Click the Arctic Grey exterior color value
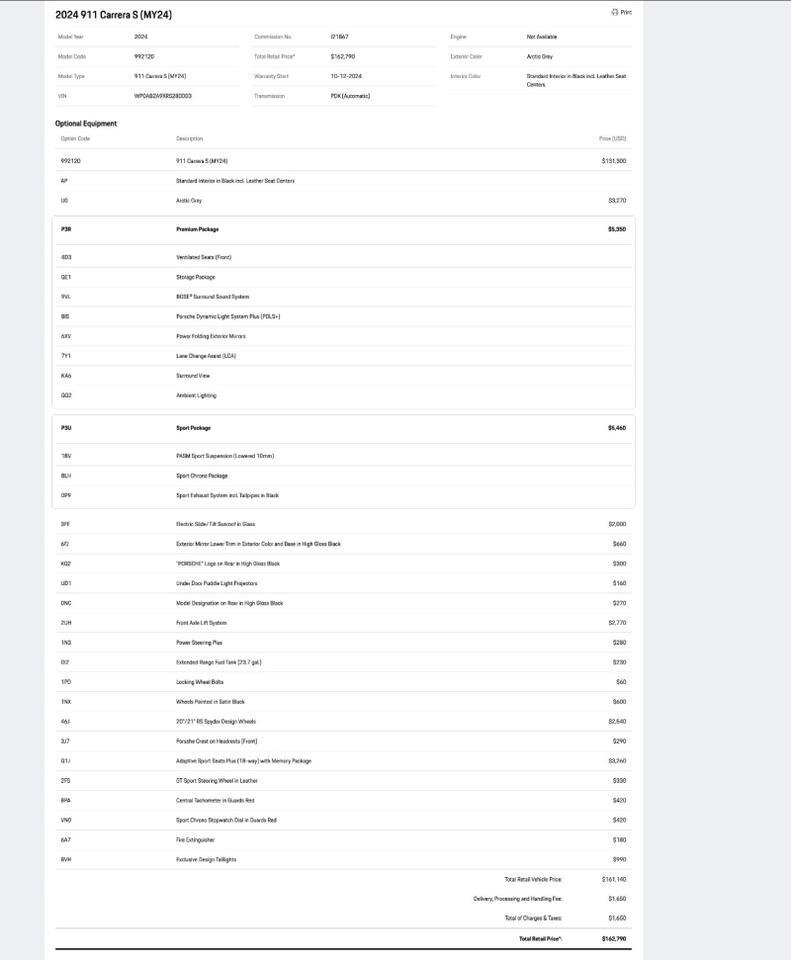Screen dimensions: 791x960 tap(540, 57)
